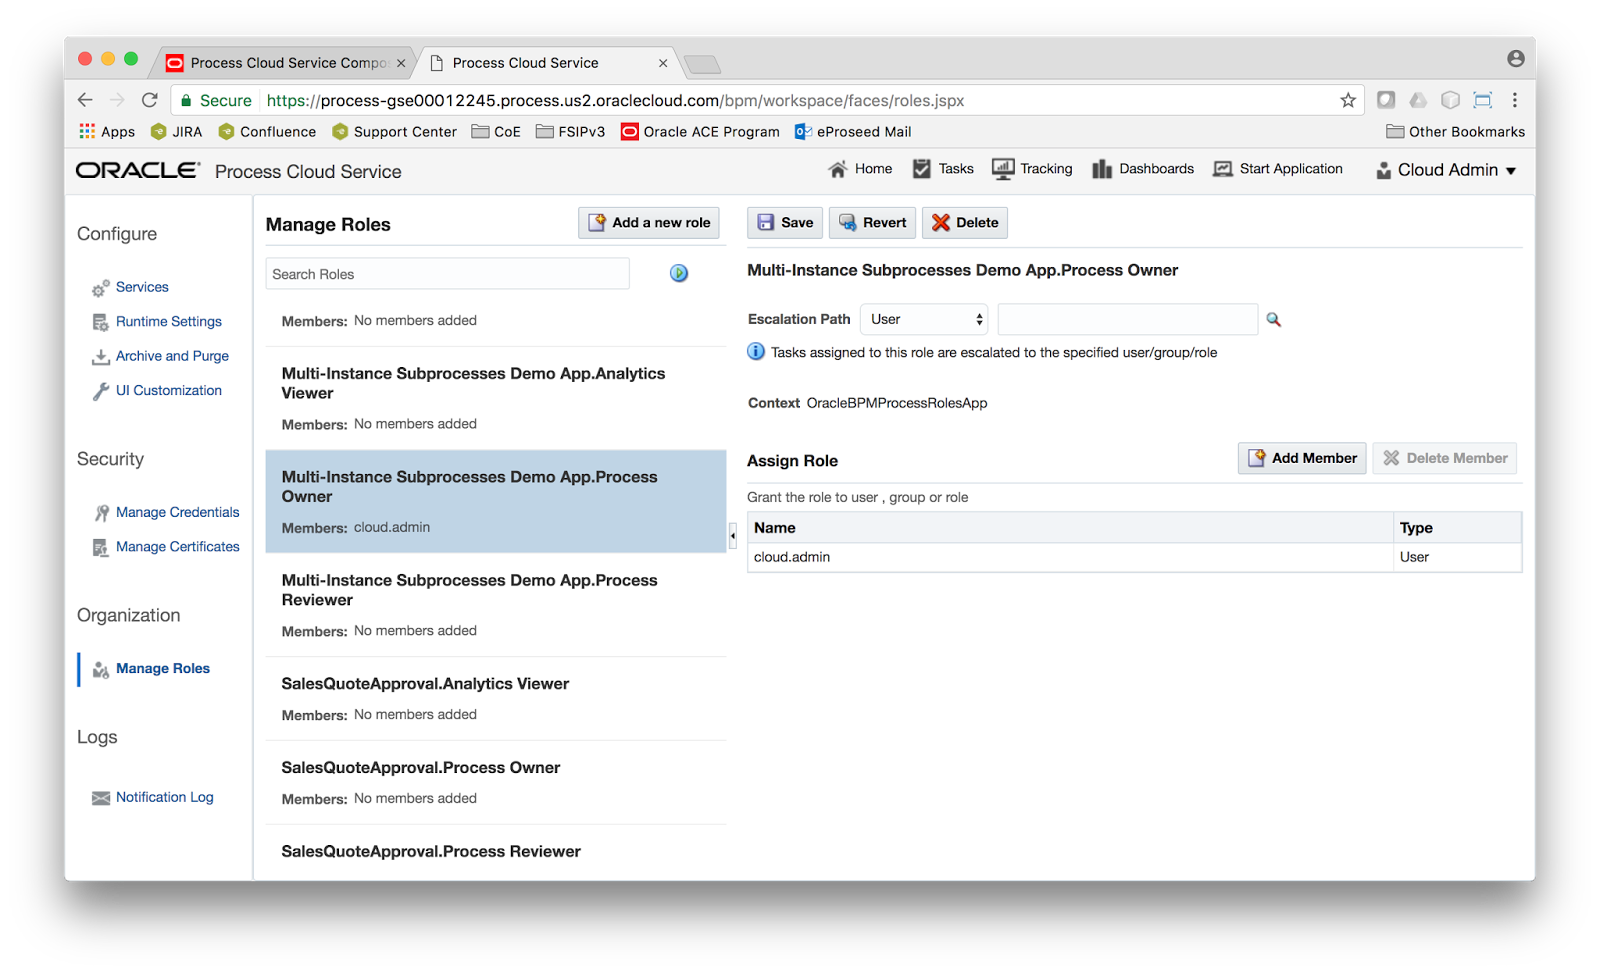Click the secure padlock icon
Image resolution: width=1600 pixels, height=973 pixels.
(186, 100)
